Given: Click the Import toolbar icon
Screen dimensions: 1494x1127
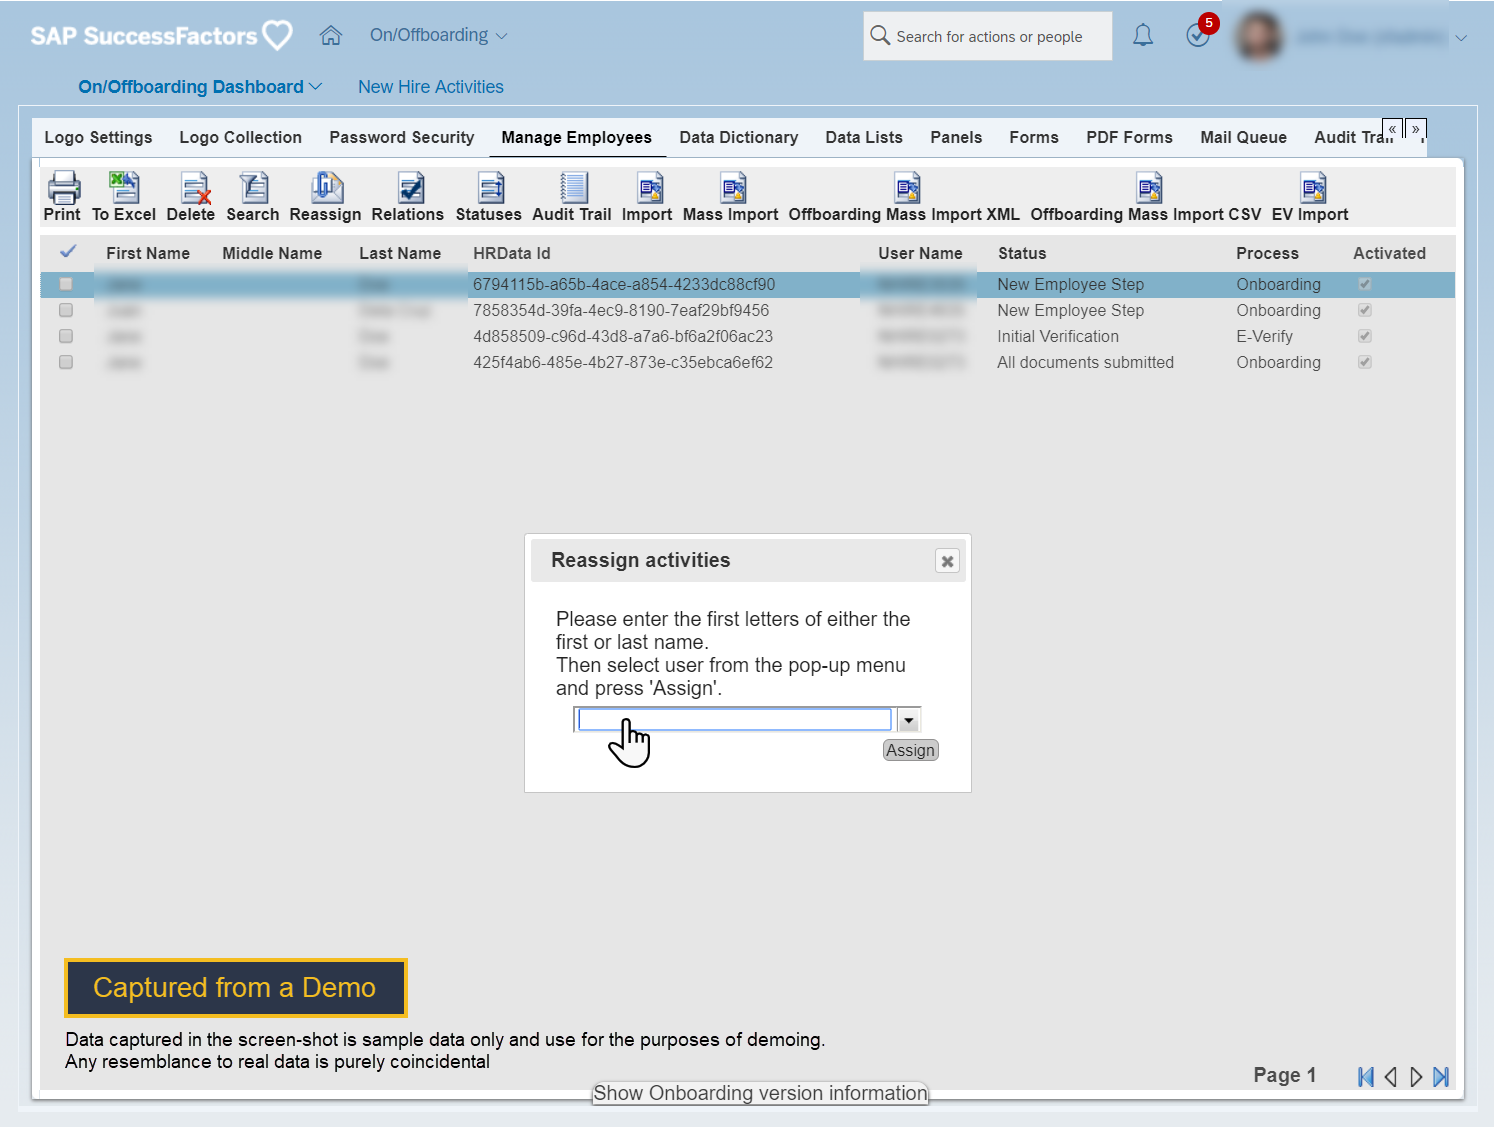Looking at the screenshot, I should coord(649,188).
